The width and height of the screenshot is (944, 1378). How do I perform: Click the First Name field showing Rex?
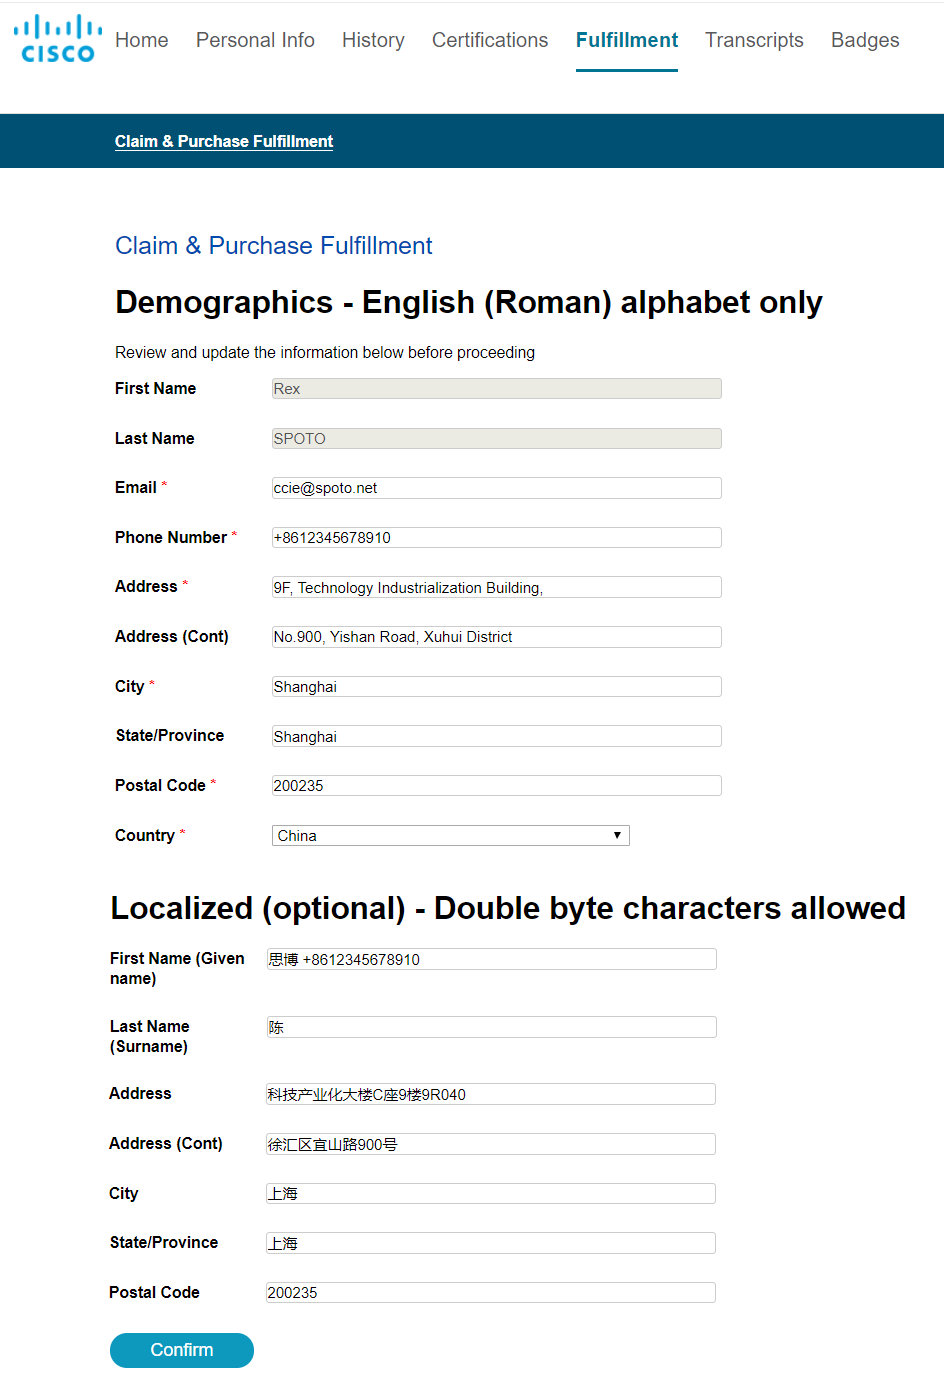[x=497, y=389]
